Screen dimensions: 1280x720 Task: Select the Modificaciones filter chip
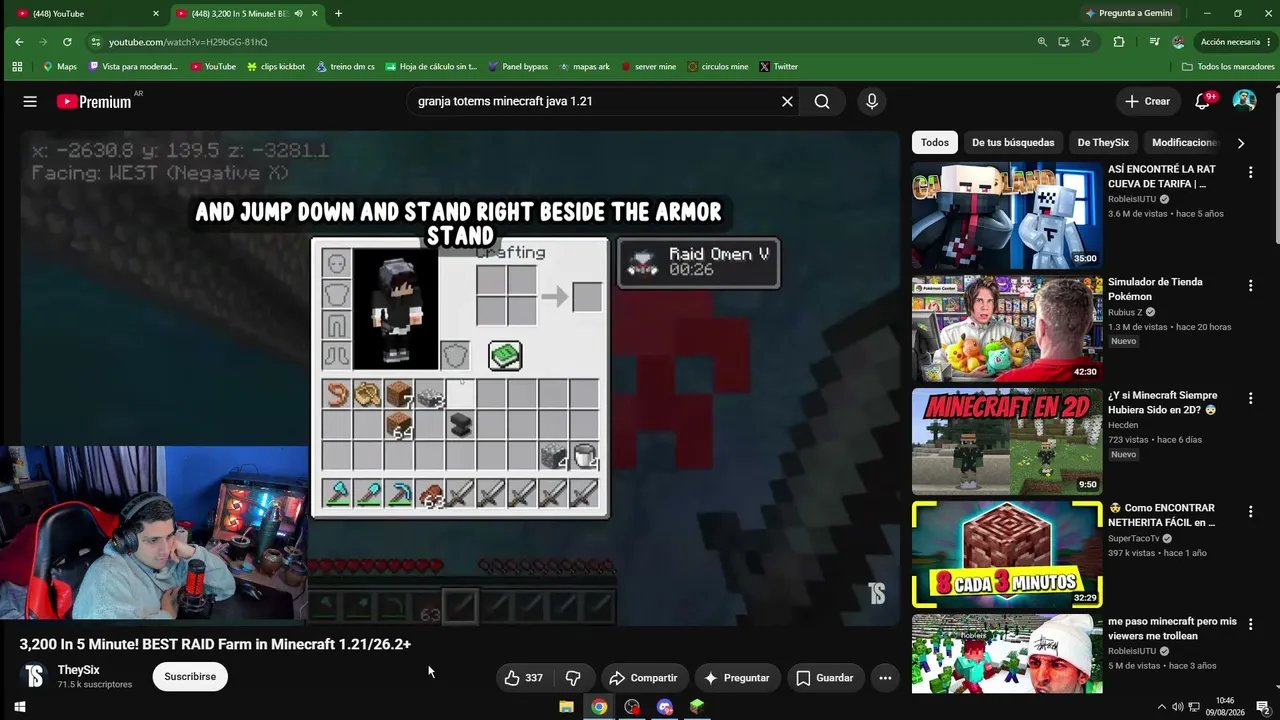[1185, 143]
